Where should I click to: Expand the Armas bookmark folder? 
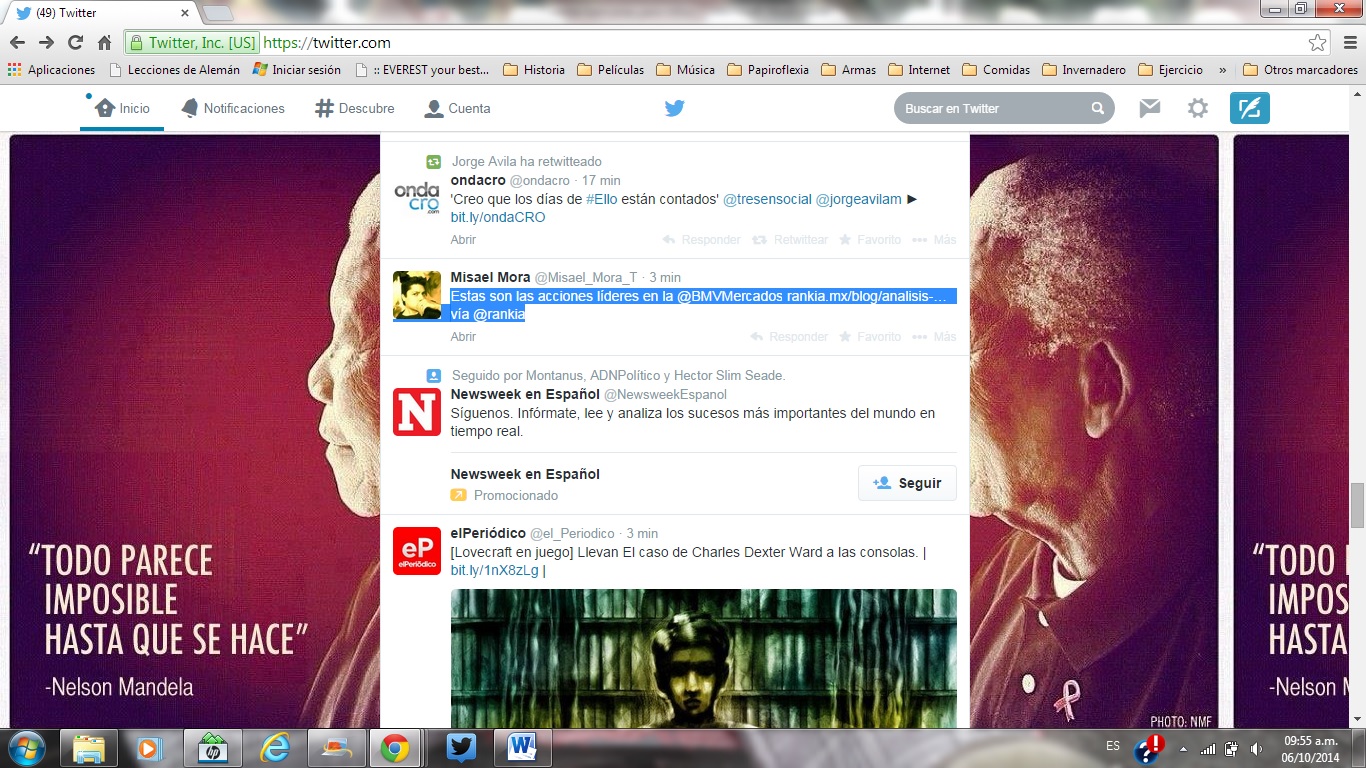click(x=849, y=70)
